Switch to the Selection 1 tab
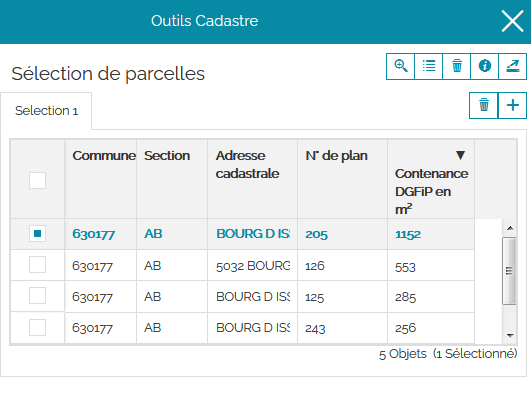 (46, 111)
